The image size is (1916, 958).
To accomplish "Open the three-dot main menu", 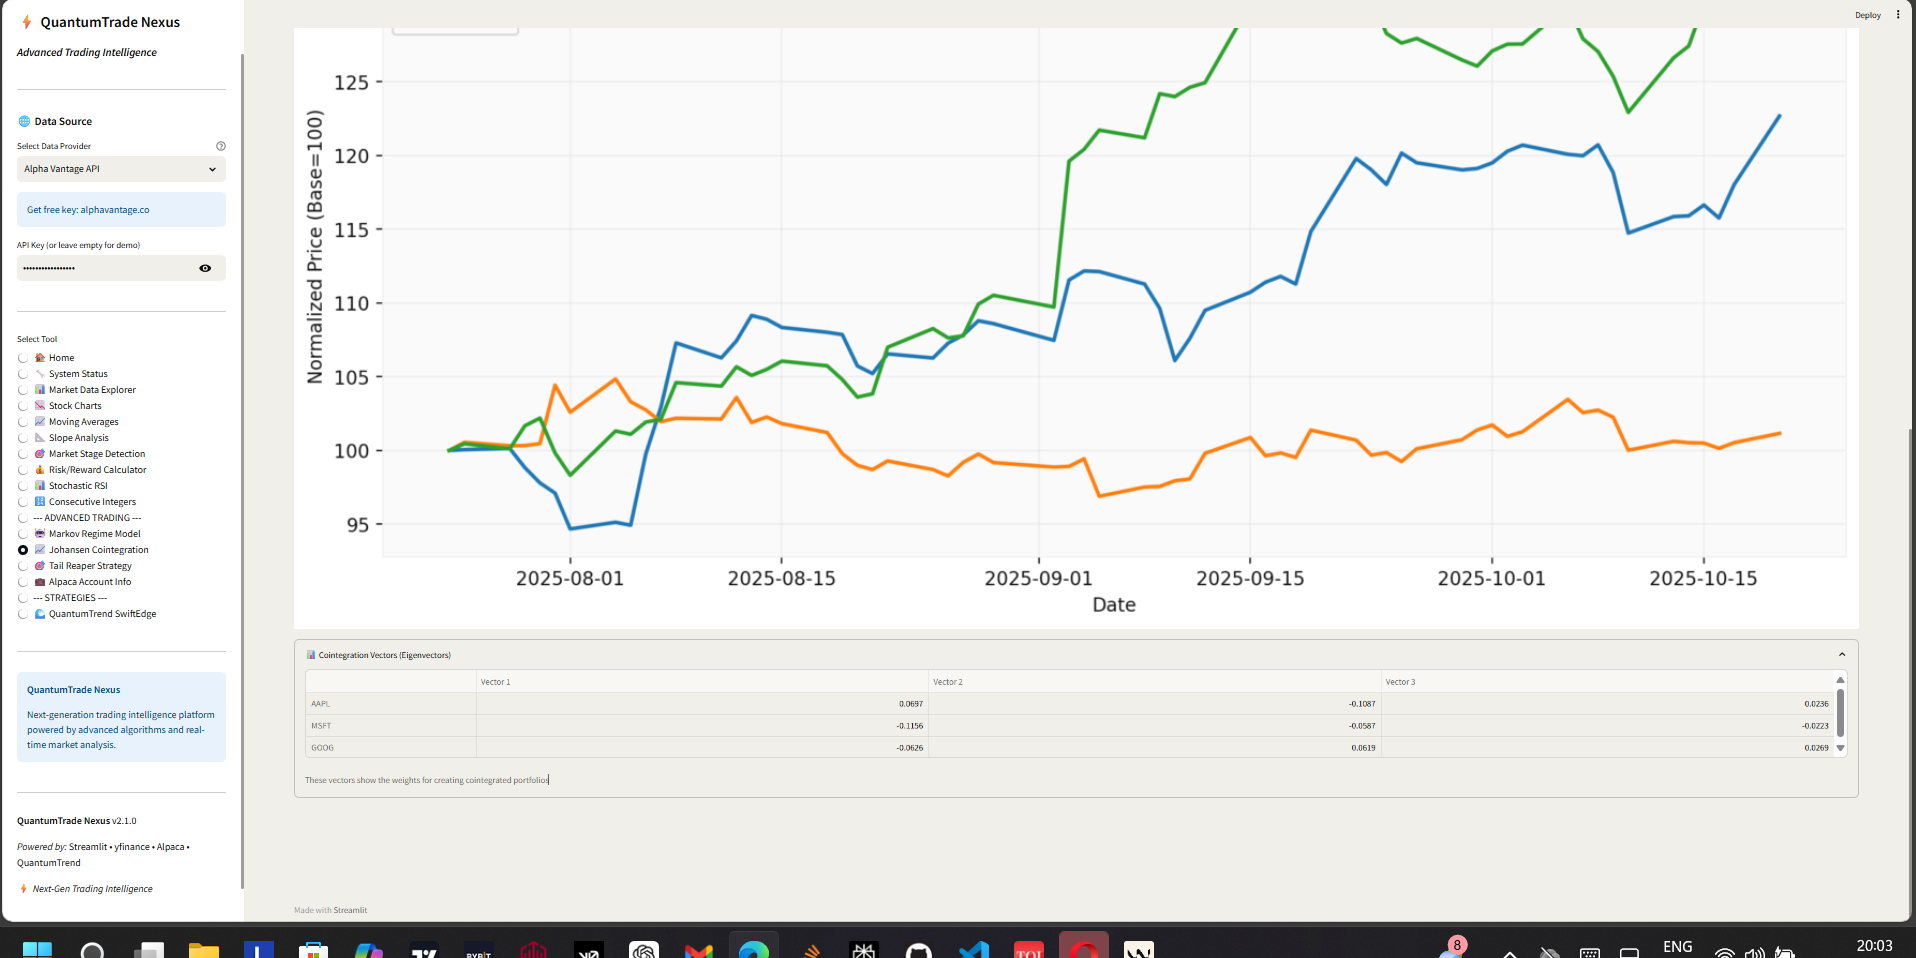I will (x=1898, y=15).
